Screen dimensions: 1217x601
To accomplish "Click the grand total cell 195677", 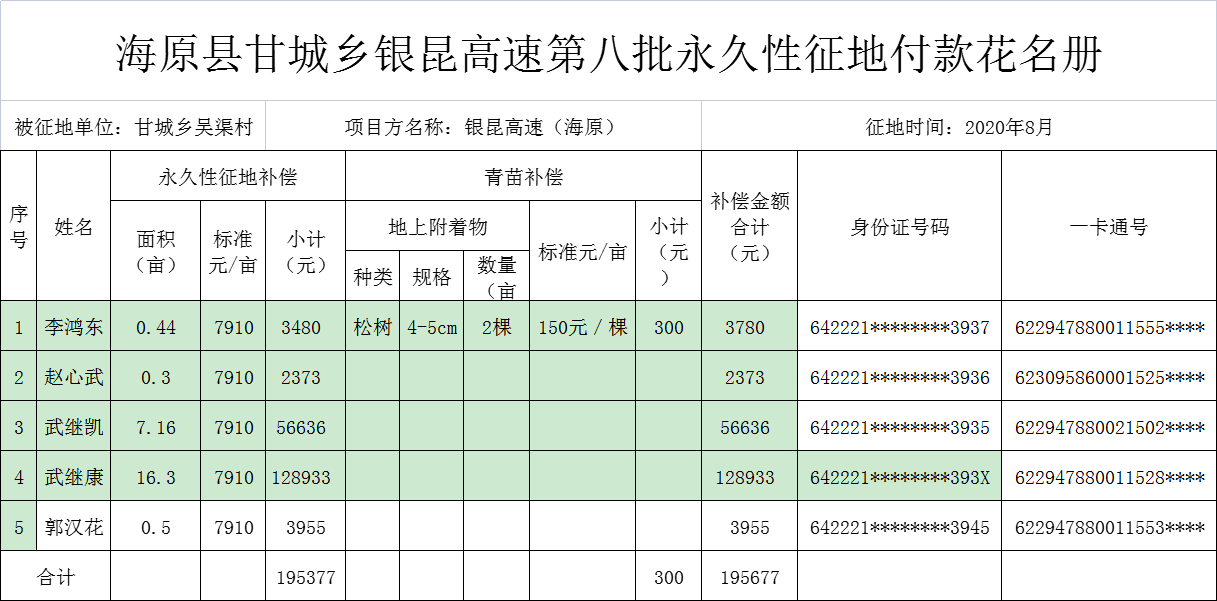I will [x=749, y=577].
